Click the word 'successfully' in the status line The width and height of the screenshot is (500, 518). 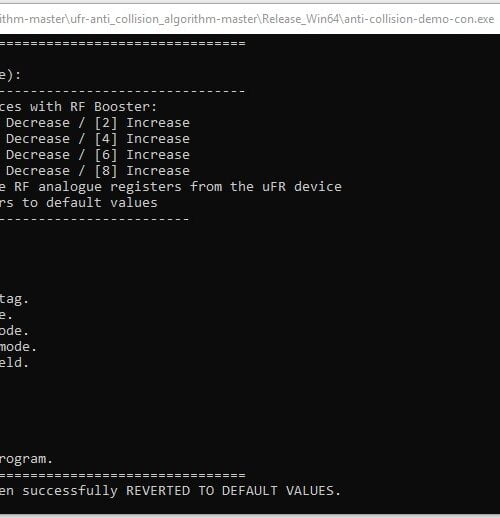pyautogui.click(x=70, y=491)
